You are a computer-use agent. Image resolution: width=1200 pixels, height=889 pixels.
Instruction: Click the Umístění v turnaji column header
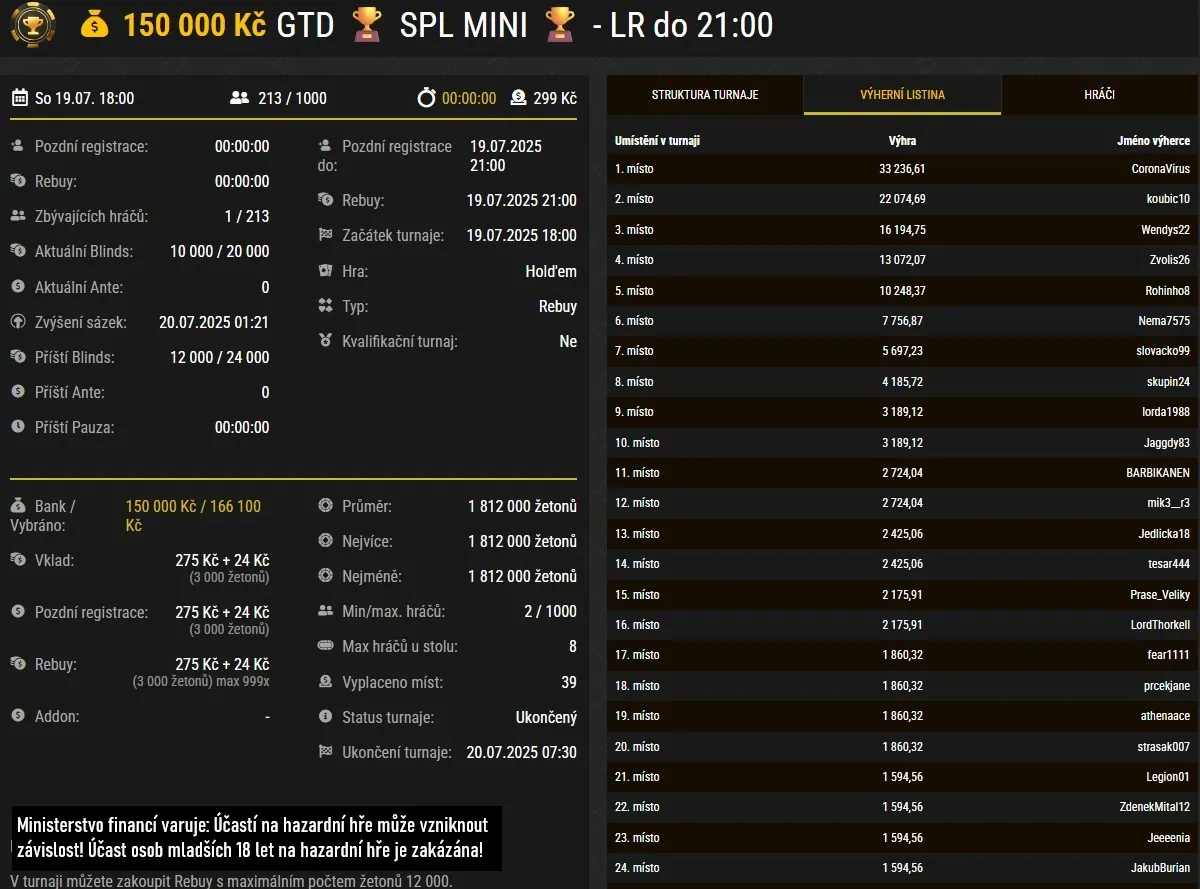coord(657,141)
